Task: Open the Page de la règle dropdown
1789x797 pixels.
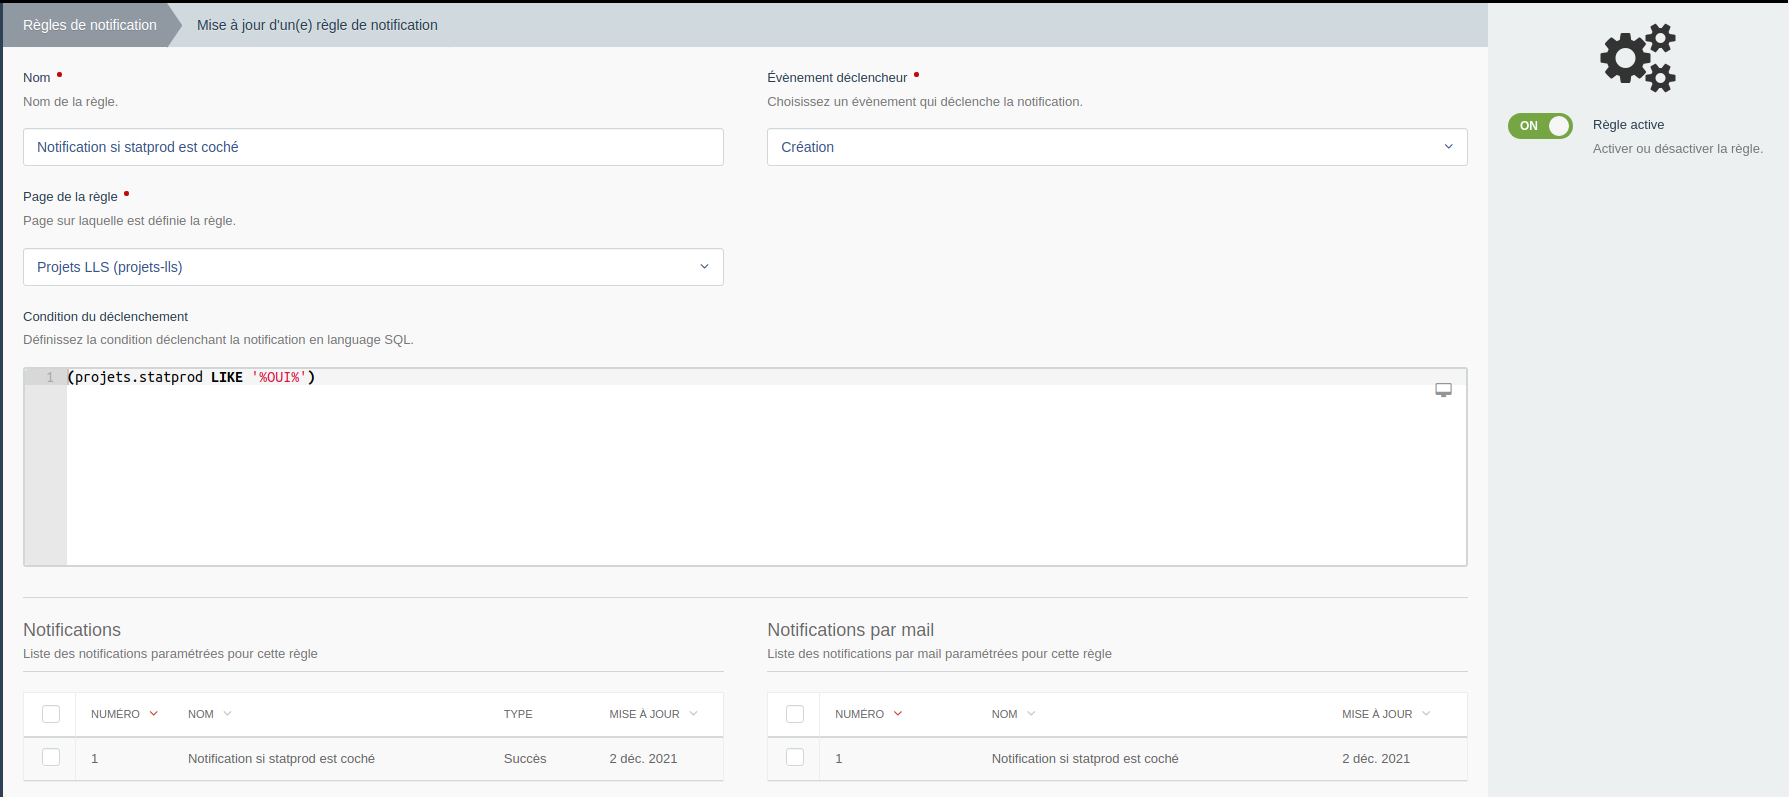Action: (373, 267)
